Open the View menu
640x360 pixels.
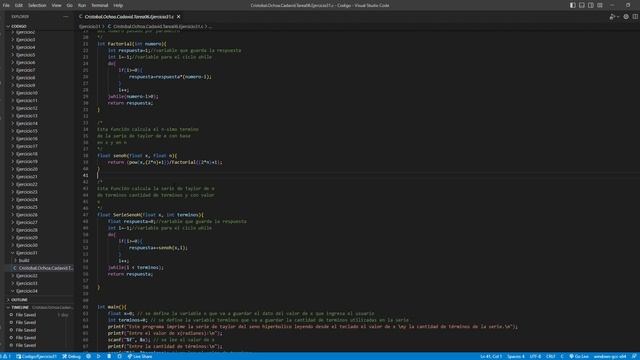click(56, 5)
